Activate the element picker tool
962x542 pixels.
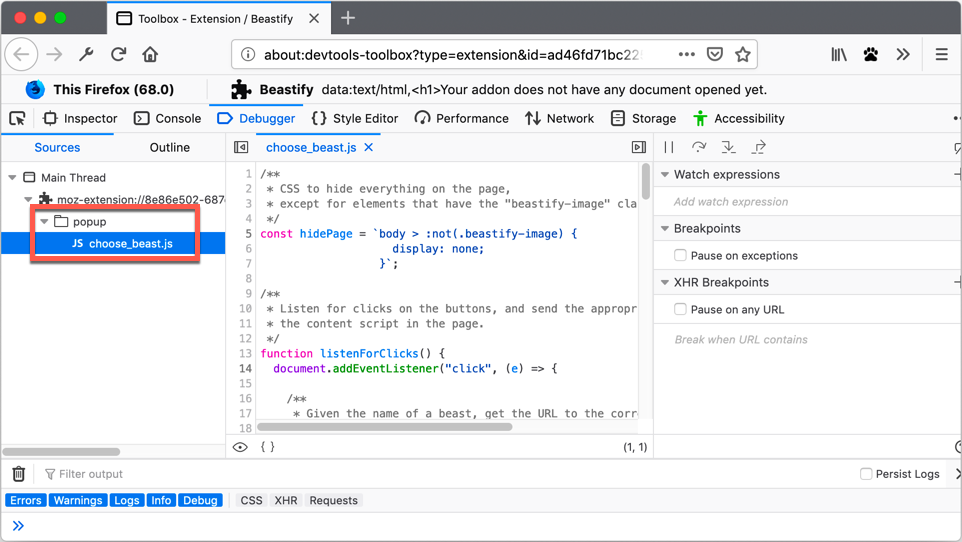17,118
